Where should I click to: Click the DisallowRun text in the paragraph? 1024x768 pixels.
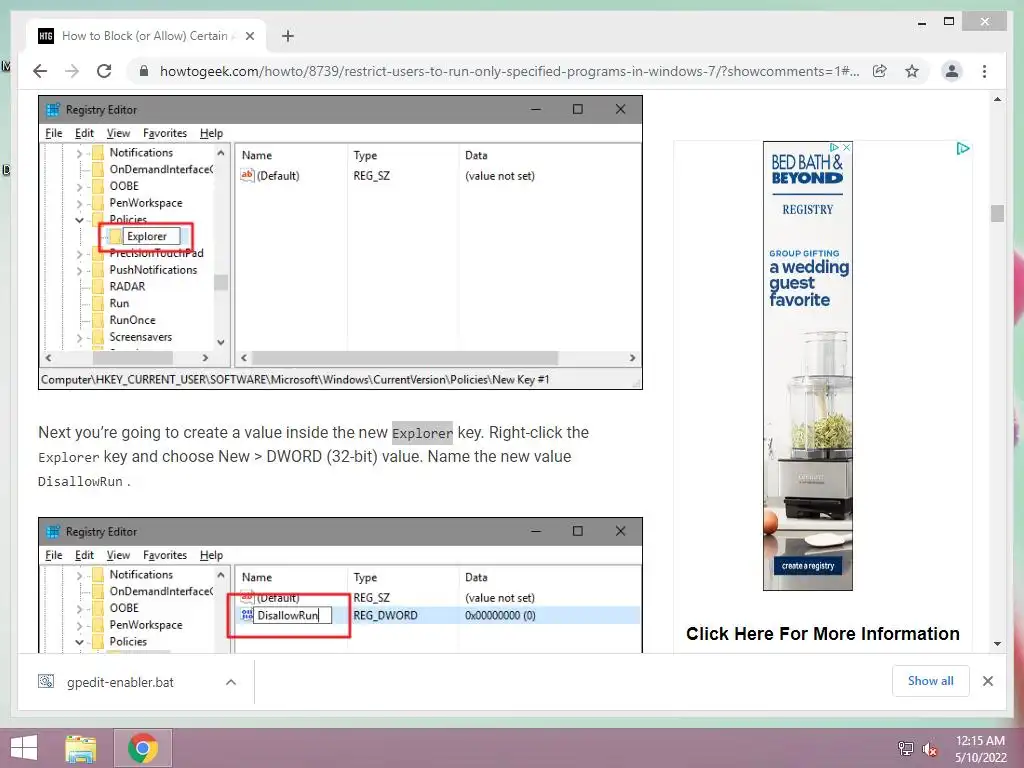point(80,481)
